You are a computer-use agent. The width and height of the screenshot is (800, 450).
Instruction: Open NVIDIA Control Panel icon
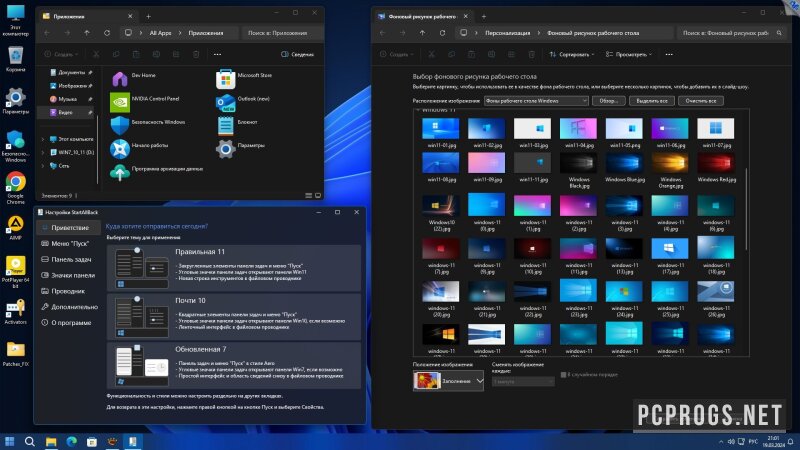click(x=120, y=102)
